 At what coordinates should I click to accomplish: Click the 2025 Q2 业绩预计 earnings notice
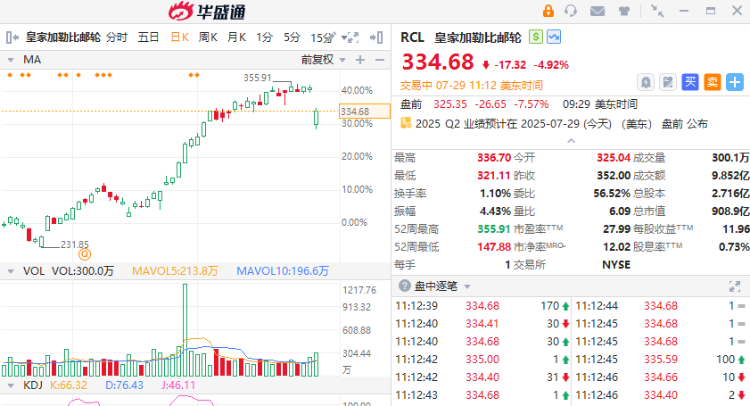(562, 124)
